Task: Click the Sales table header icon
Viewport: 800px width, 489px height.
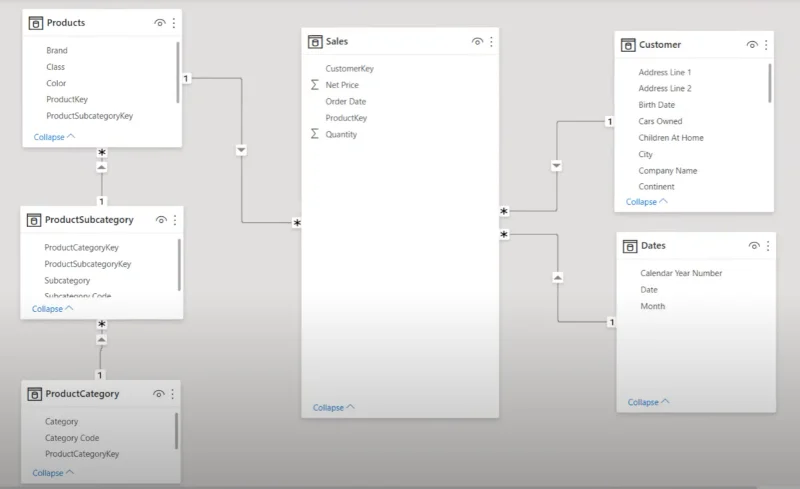Action: click(x=315, y=41)
